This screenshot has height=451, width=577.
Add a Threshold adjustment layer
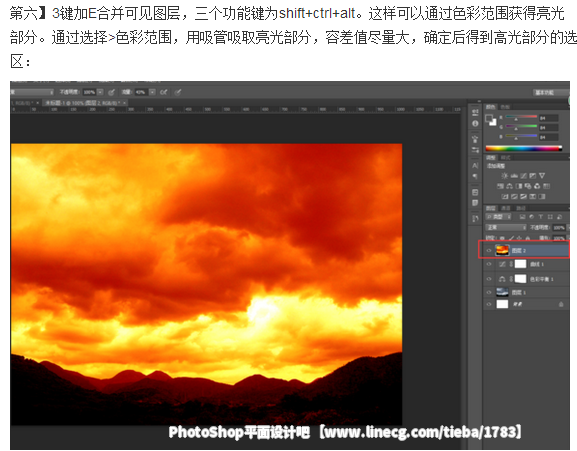[x=524, y=196]
